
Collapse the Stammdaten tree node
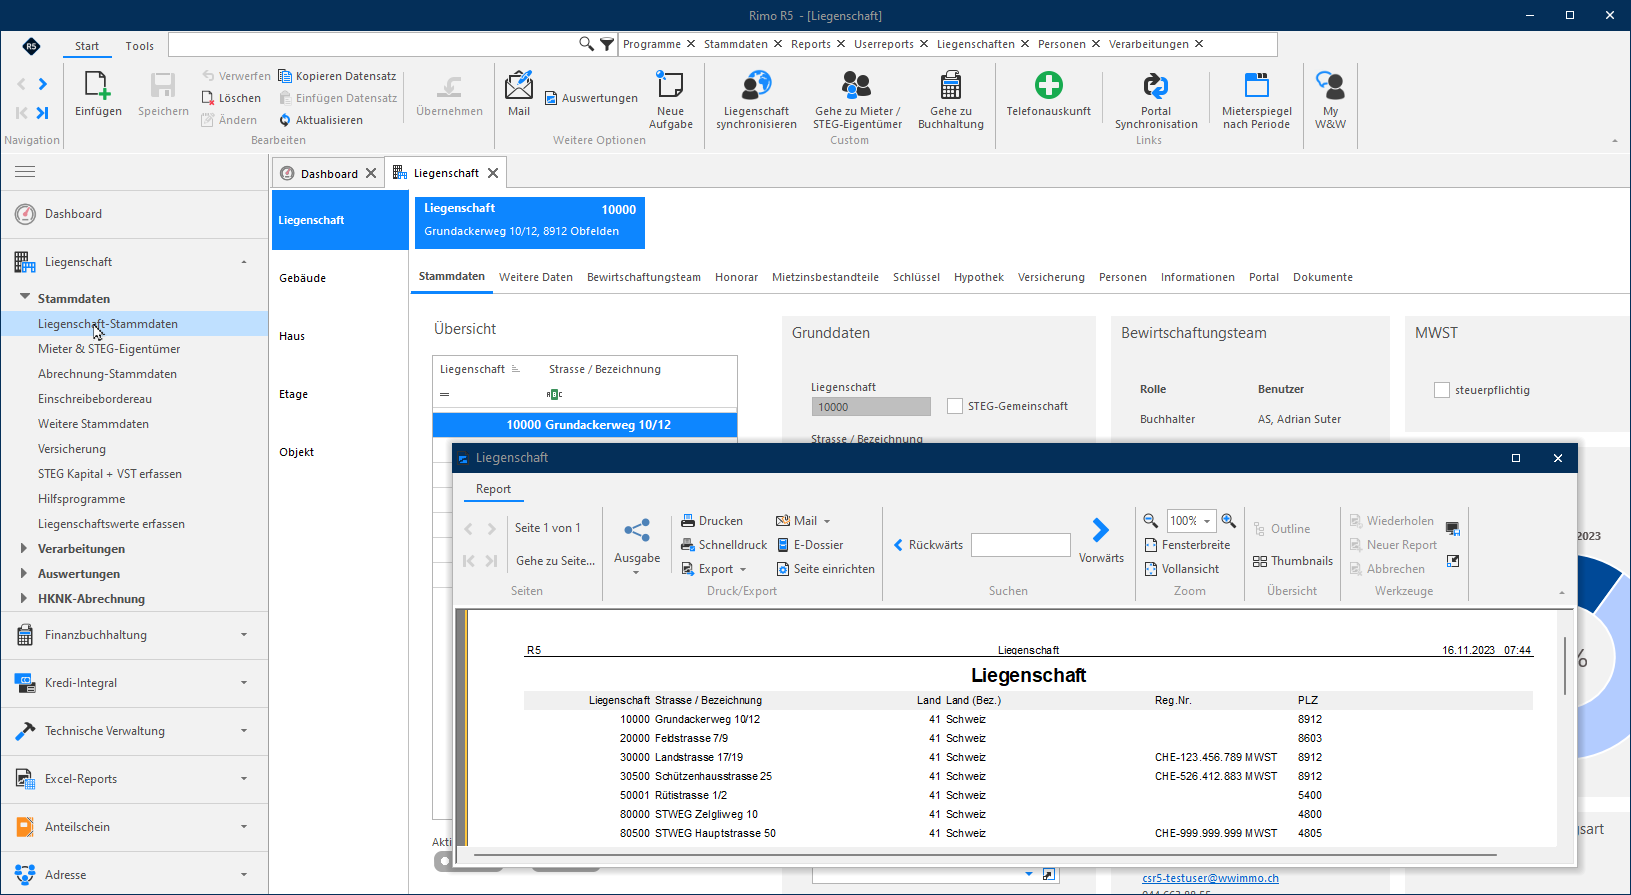click(24, 297)
